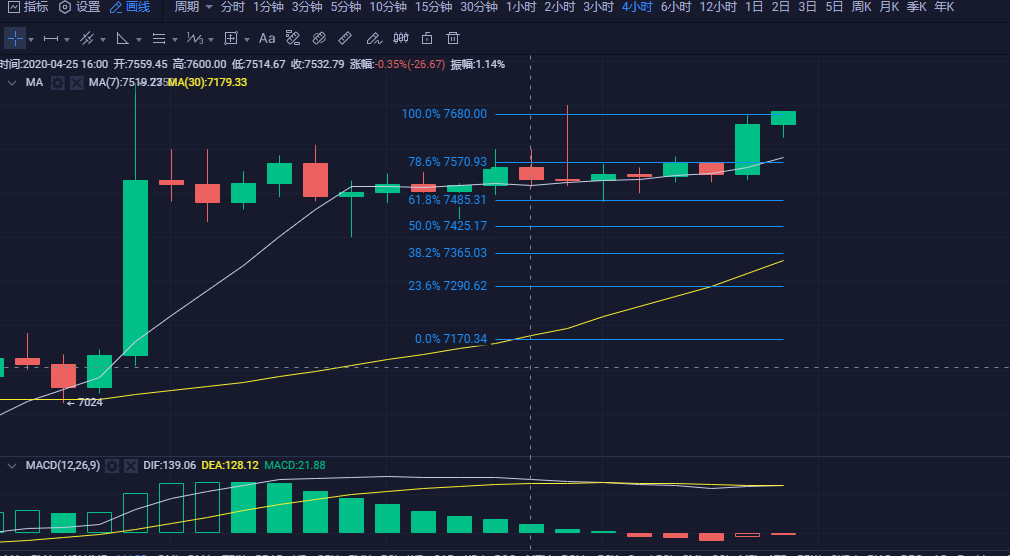Click the 61.8% 7485.31 Fibonacci label
Screen dimensions: 1010x556
tap(448, 200)
